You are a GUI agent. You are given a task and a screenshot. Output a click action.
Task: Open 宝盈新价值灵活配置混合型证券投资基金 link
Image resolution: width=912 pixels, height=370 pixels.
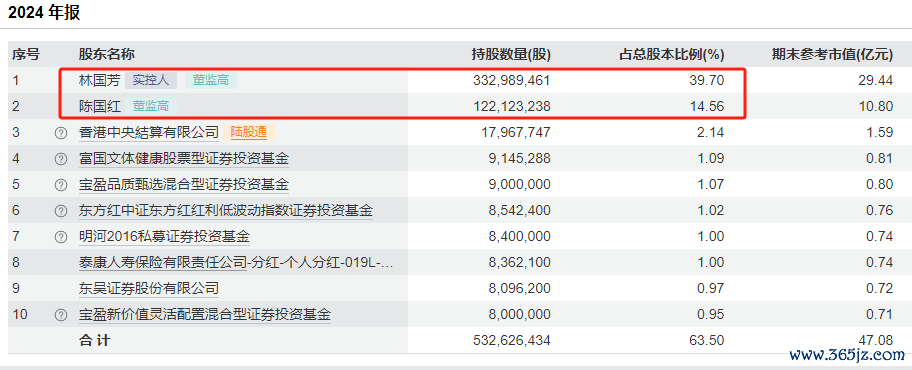pyautogui.click(x=205, y=315)
